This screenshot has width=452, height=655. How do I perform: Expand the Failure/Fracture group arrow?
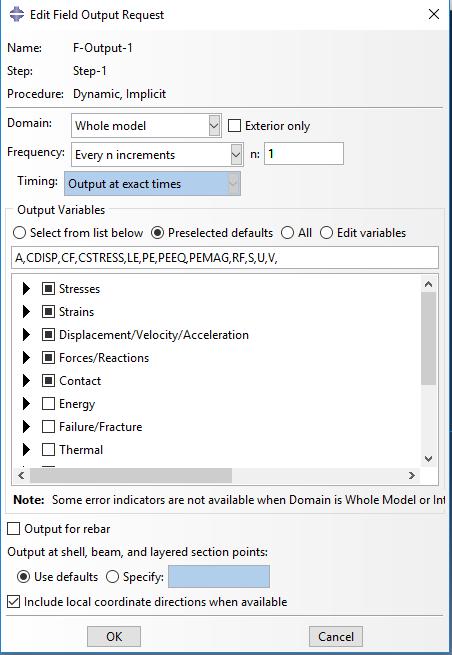[x=26, y=427]
